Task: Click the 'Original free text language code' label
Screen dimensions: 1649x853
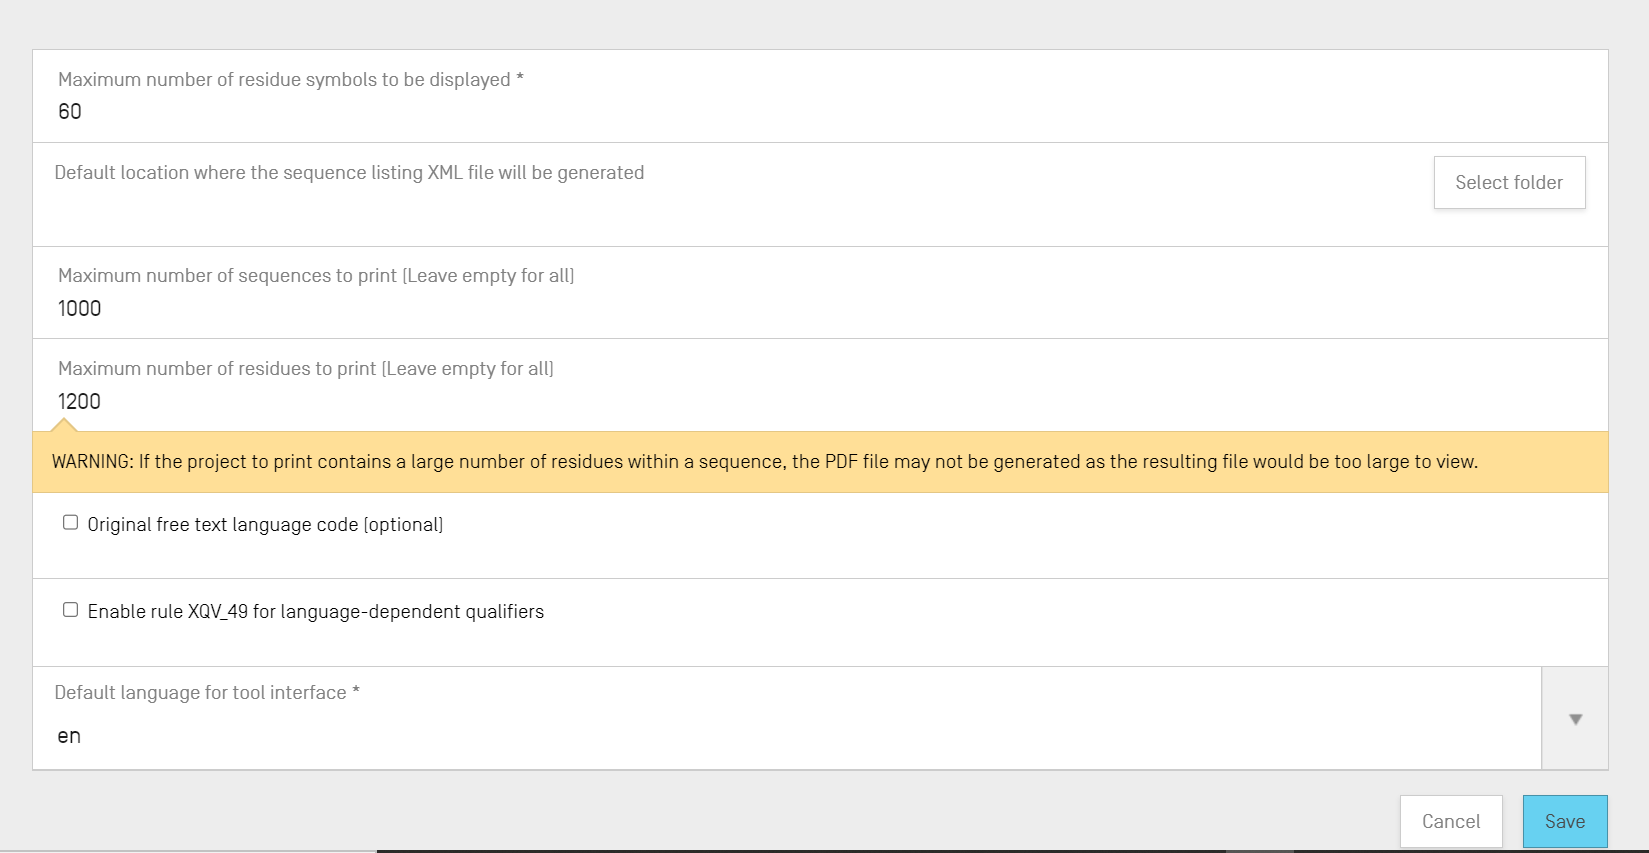Action: click(265, 525)
